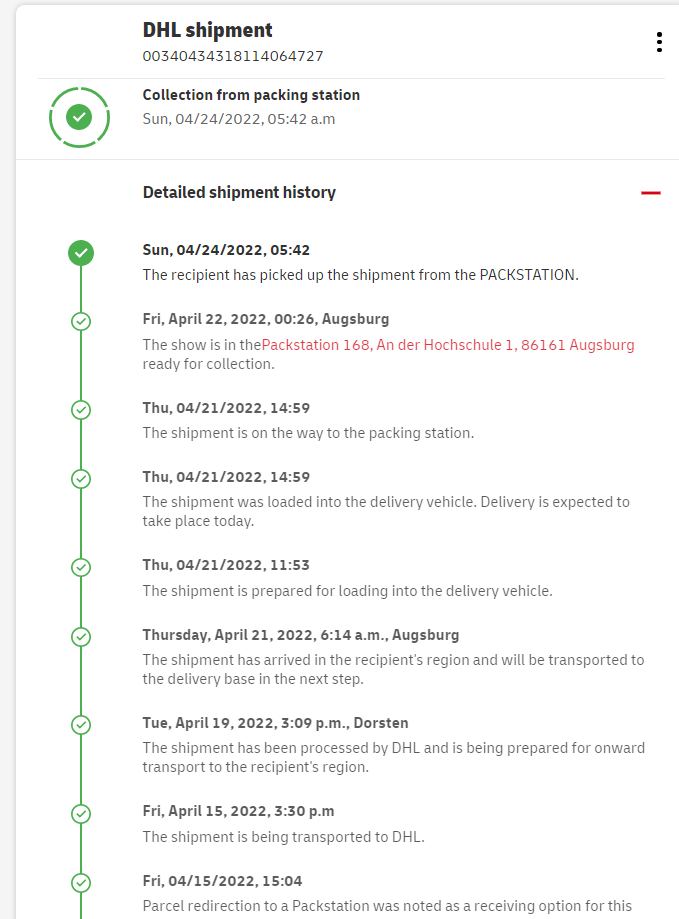This screenshot has height=919, width=679.
Task: Click the tracking number 00340434318114064727
Action: coord(233,57)
